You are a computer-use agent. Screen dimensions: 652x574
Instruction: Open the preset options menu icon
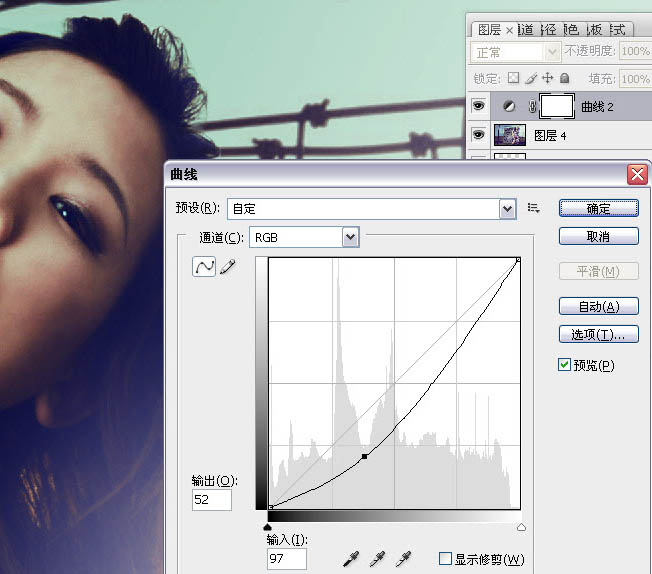coord(534,208)
